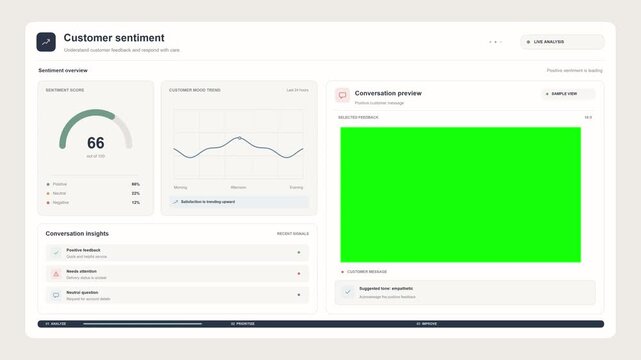This screenshot has height=360, width=641.
Task: Click the LIVE ANALYSIS status pill
Action: tap(562, 42)
